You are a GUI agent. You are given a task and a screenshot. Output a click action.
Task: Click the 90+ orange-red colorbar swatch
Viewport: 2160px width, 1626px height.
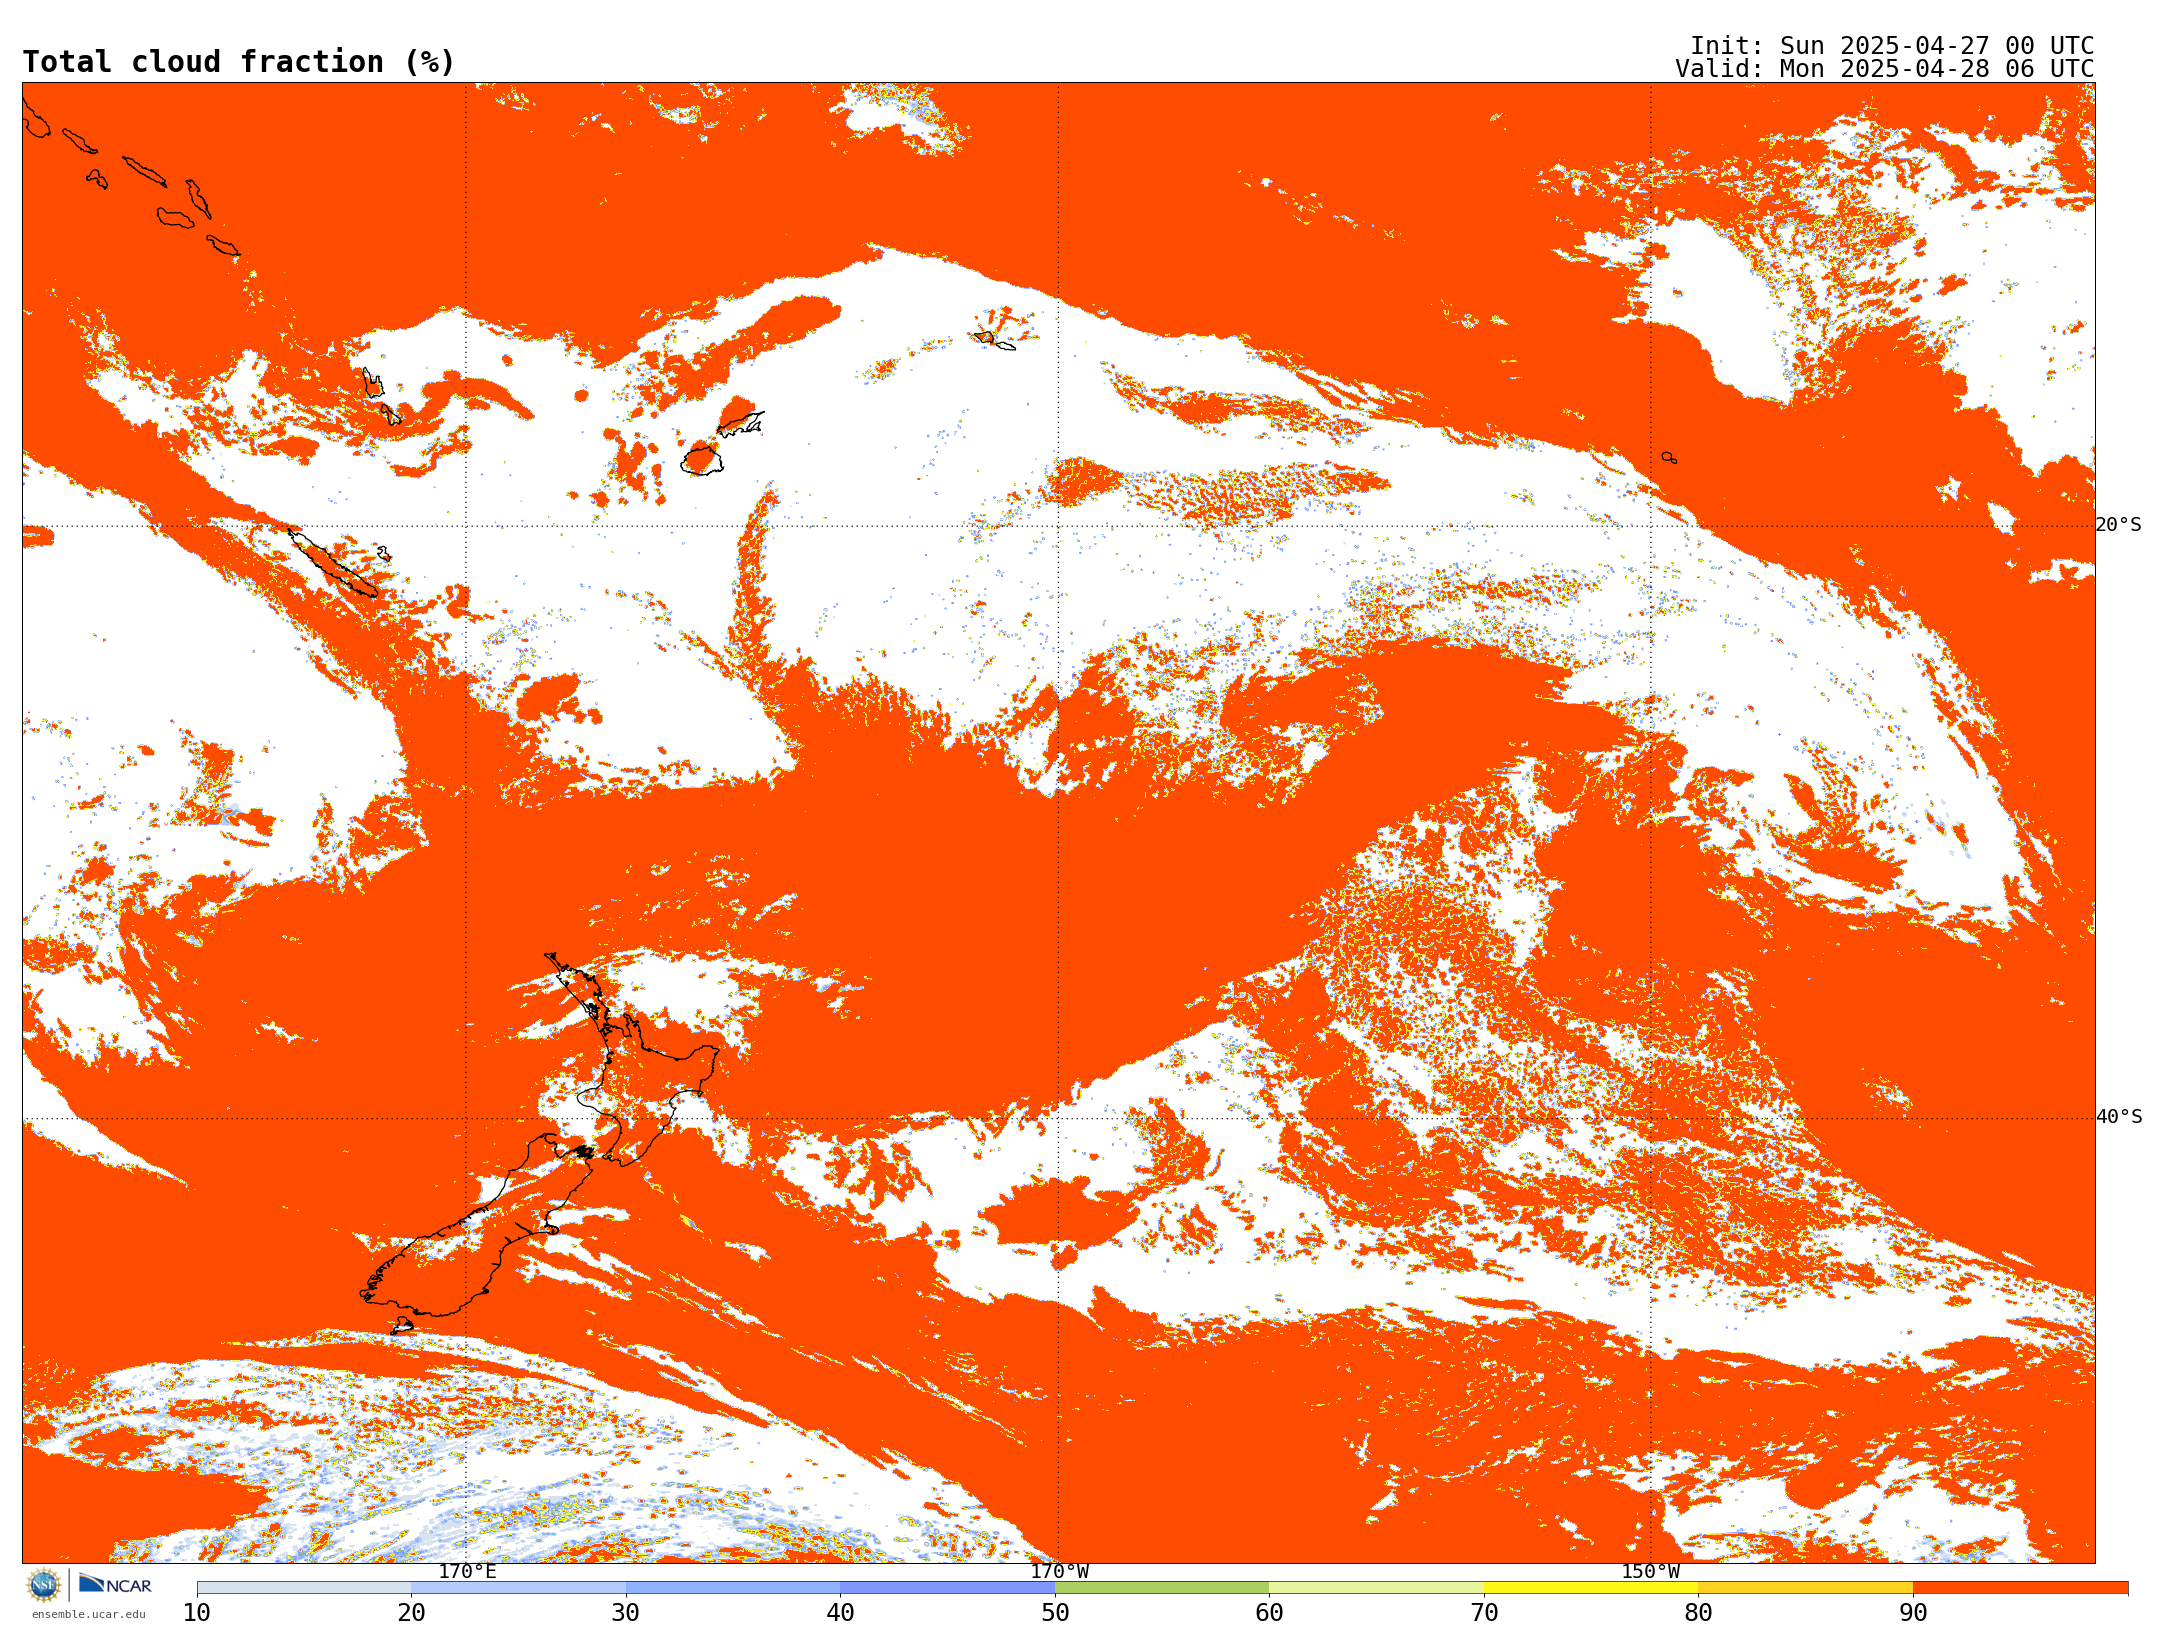2020,1588
